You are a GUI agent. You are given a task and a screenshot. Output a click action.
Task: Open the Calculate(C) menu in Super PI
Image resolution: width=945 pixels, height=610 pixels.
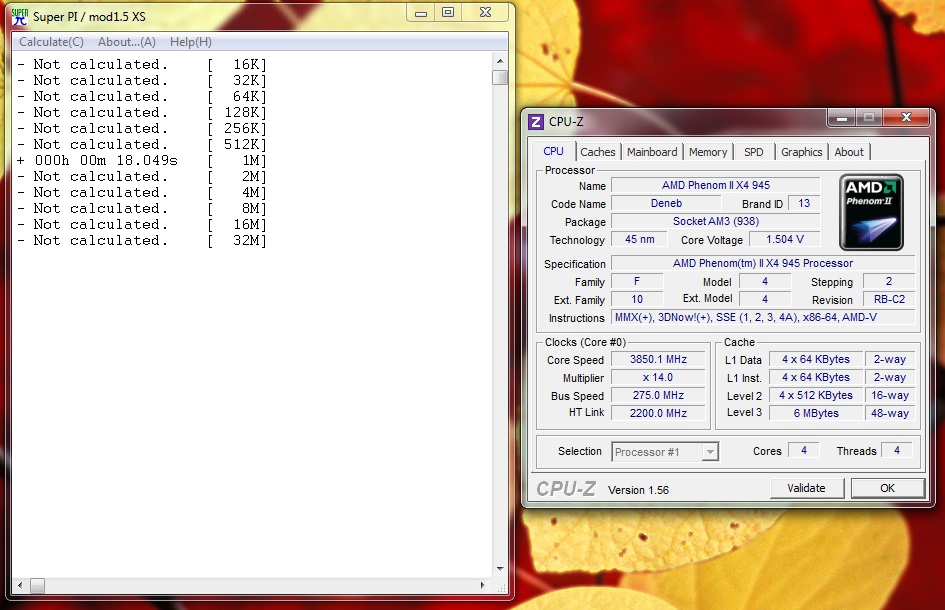pyautogui.click(x=51, y=42)
